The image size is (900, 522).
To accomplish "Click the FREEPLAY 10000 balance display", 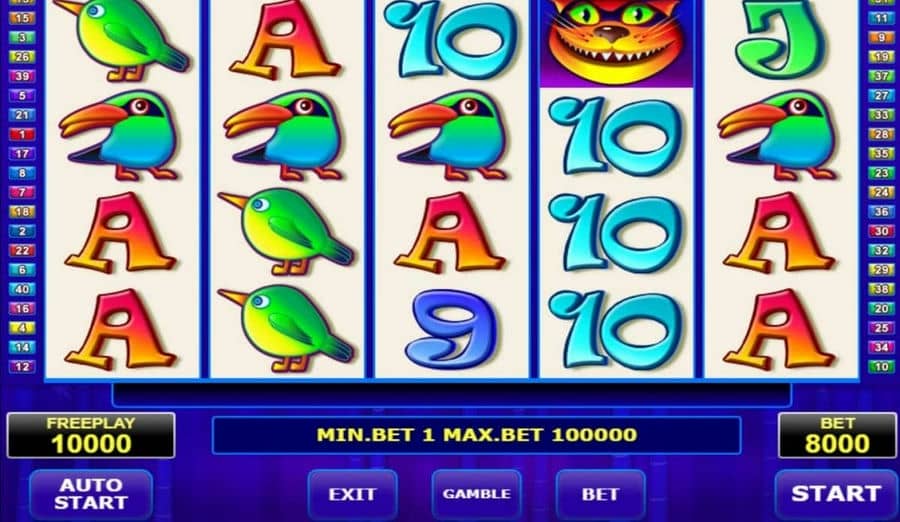I will point(91,435).
